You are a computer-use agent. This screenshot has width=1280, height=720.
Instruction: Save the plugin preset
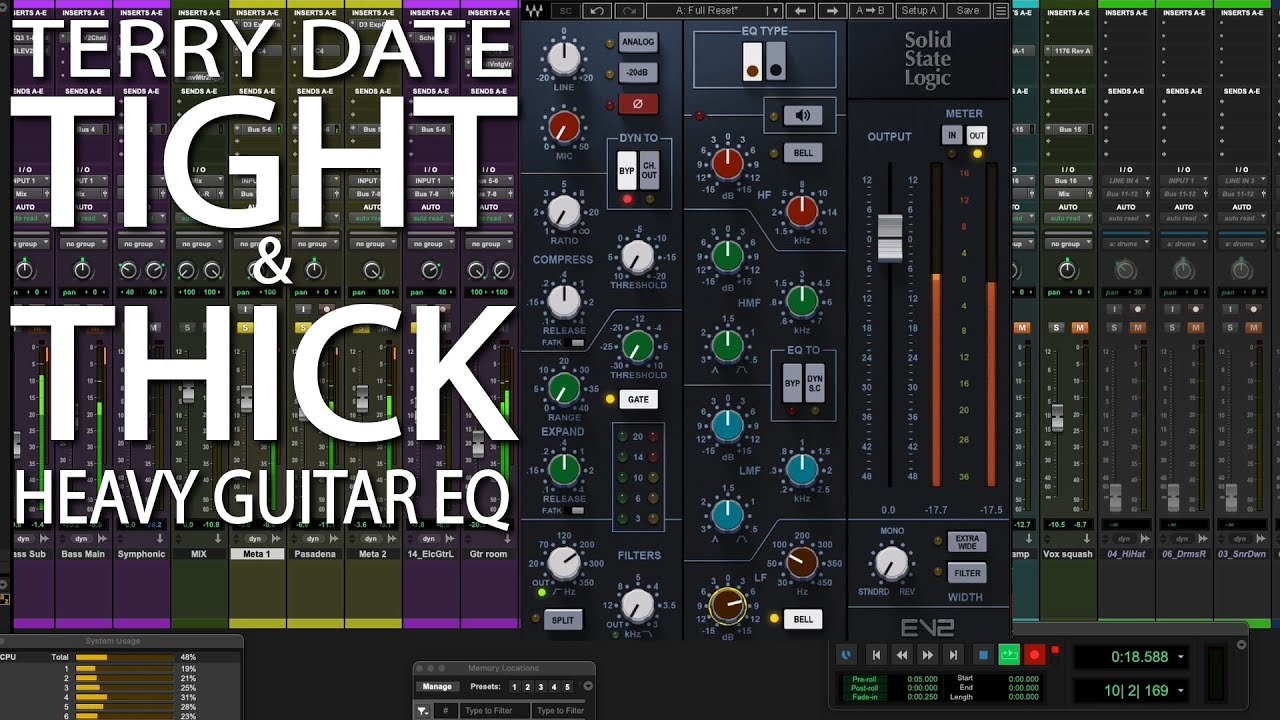pyautogui.click(x=968, y=10)
